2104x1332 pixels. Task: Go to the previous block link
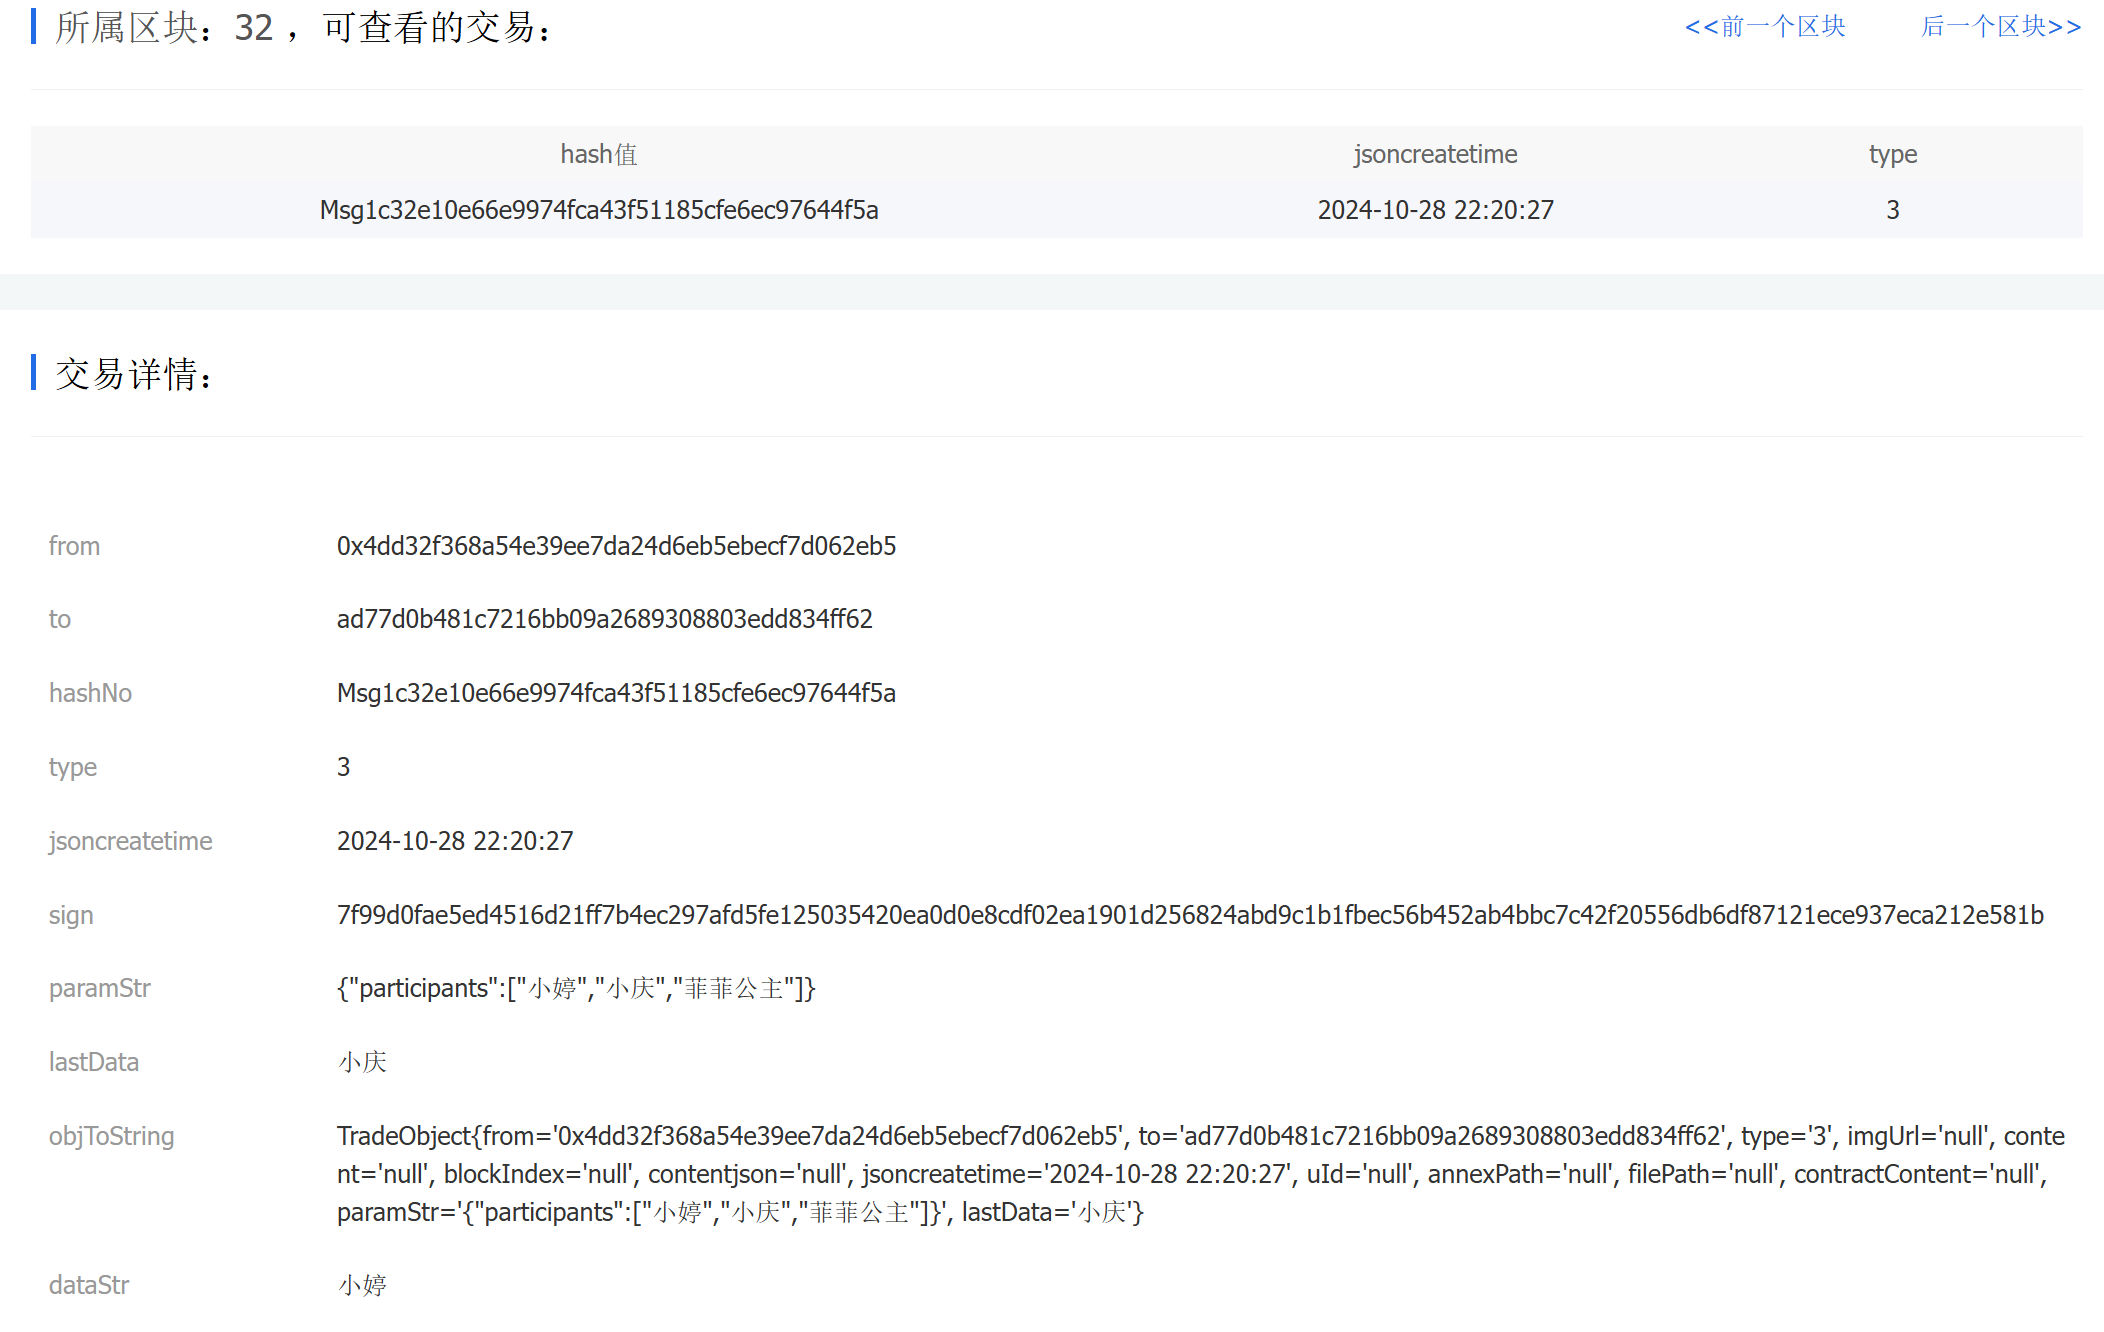(1765, 27)
